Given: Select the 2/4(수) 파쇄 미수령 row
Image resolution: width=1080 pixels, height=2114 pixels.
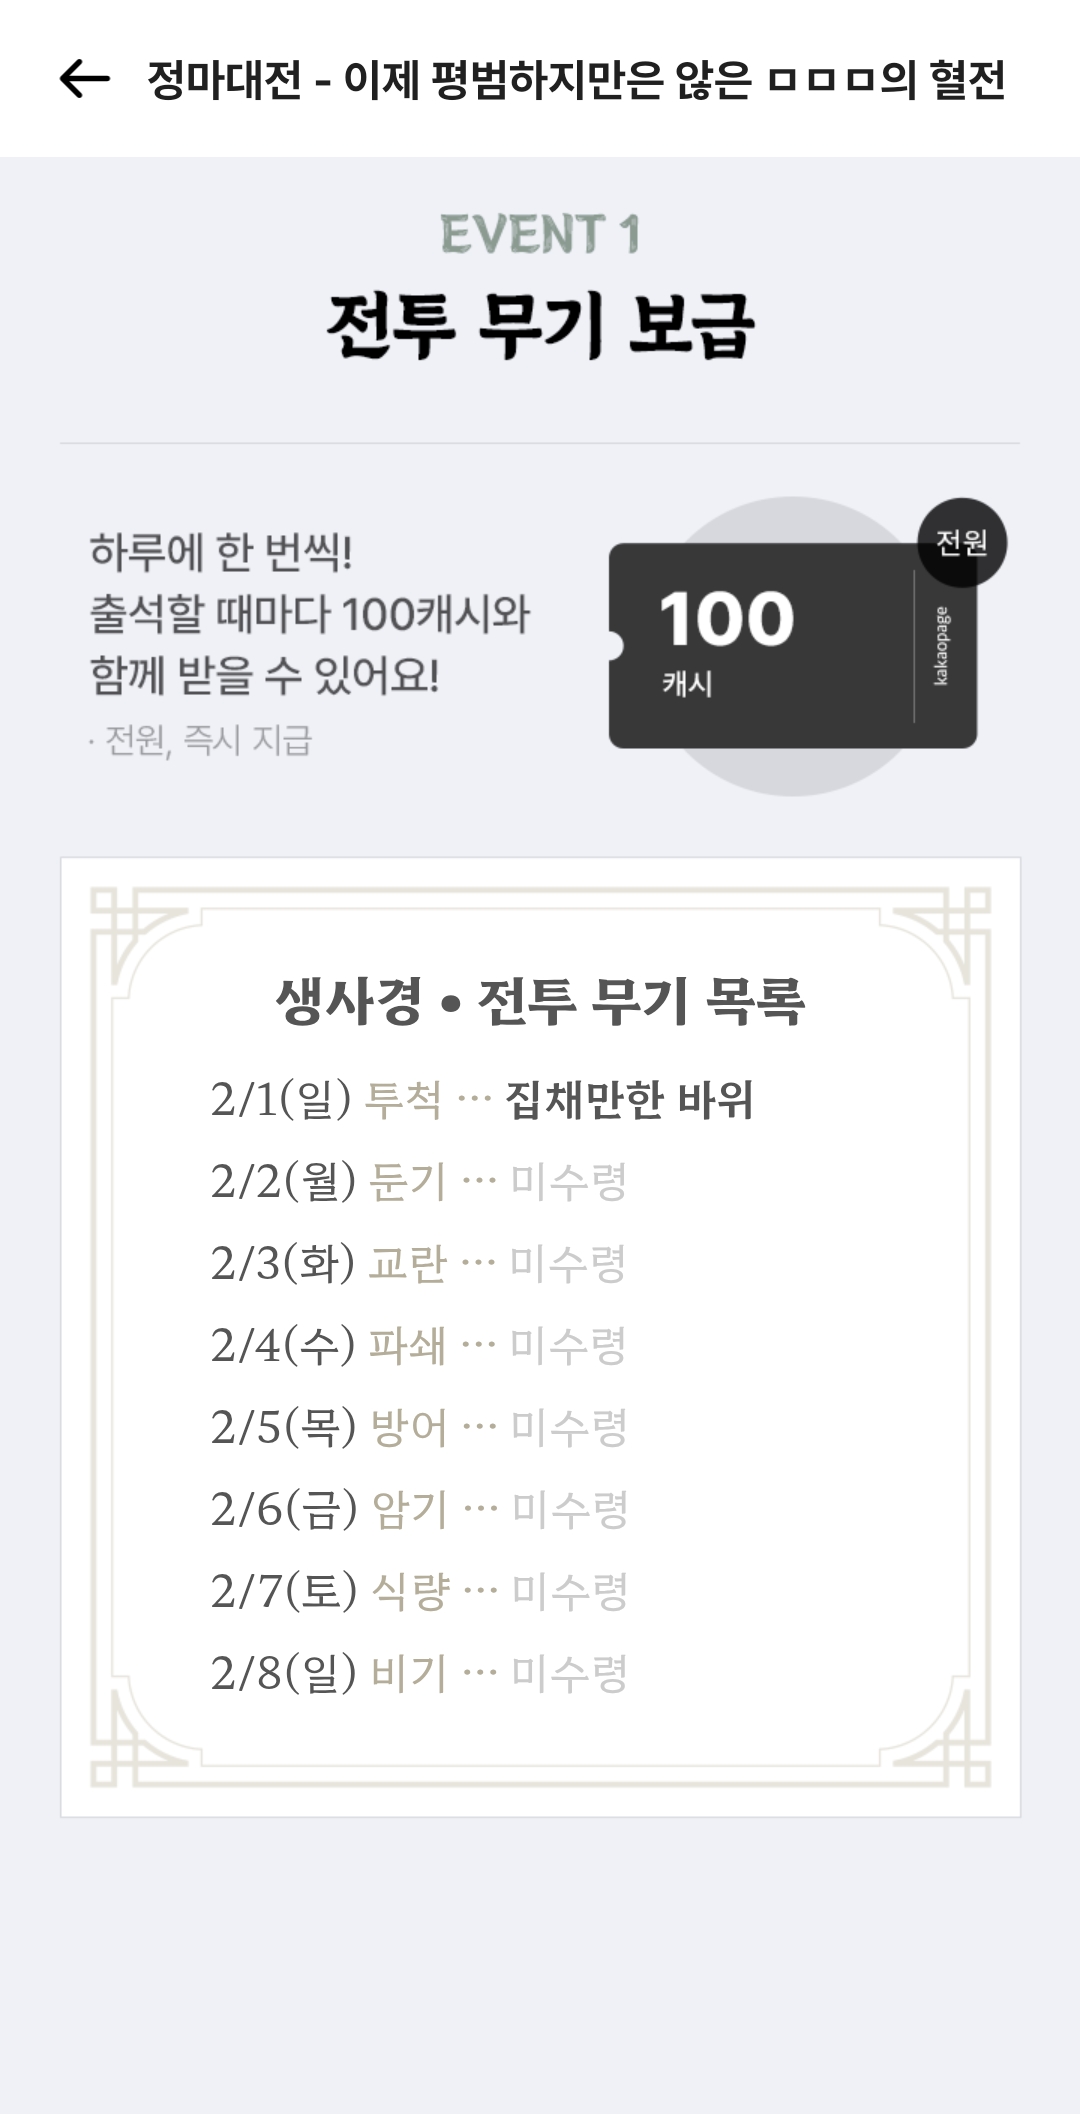Looking at the screenshot, I should tap(418, 1345).
